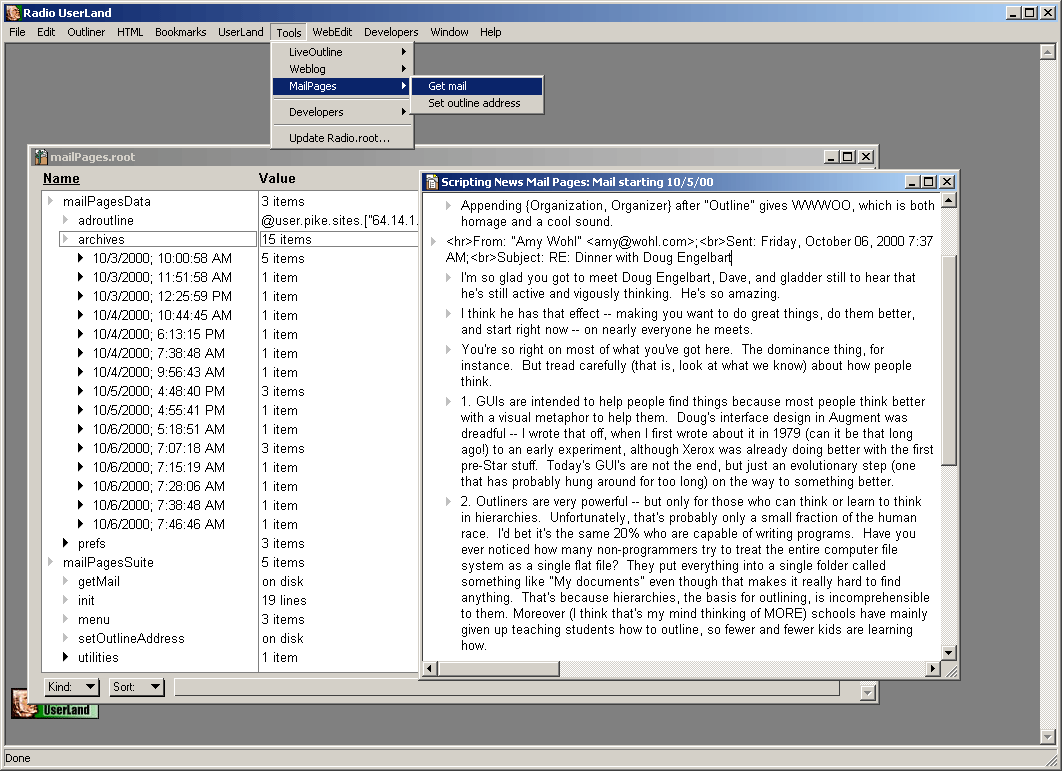Click the Scripting News Mail Pages window icon
Viewport: 1062px width, 771px height.
[x=431, y=182]
